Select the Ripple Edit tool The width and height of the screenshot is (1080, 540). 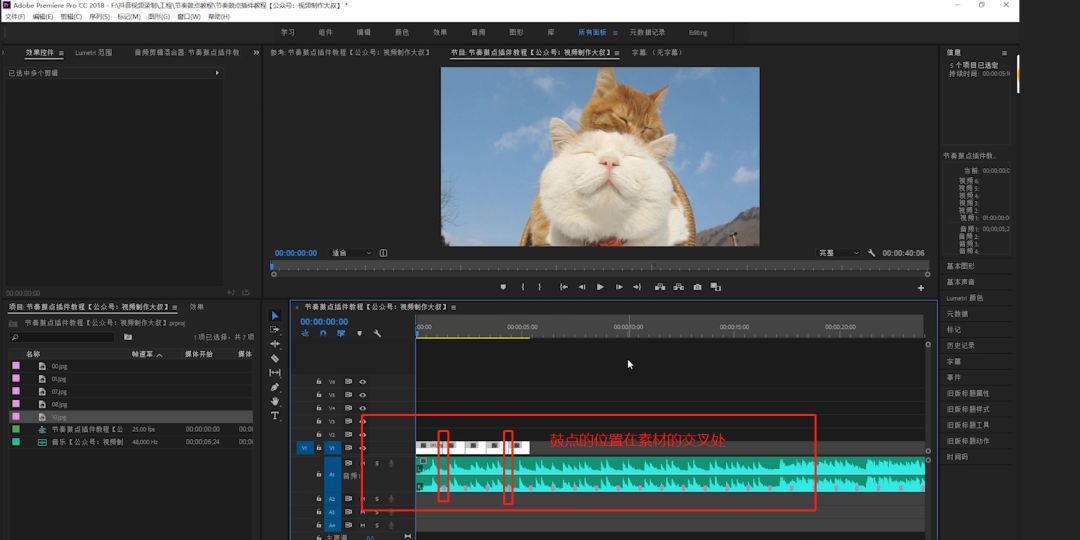tap(275, 344)
